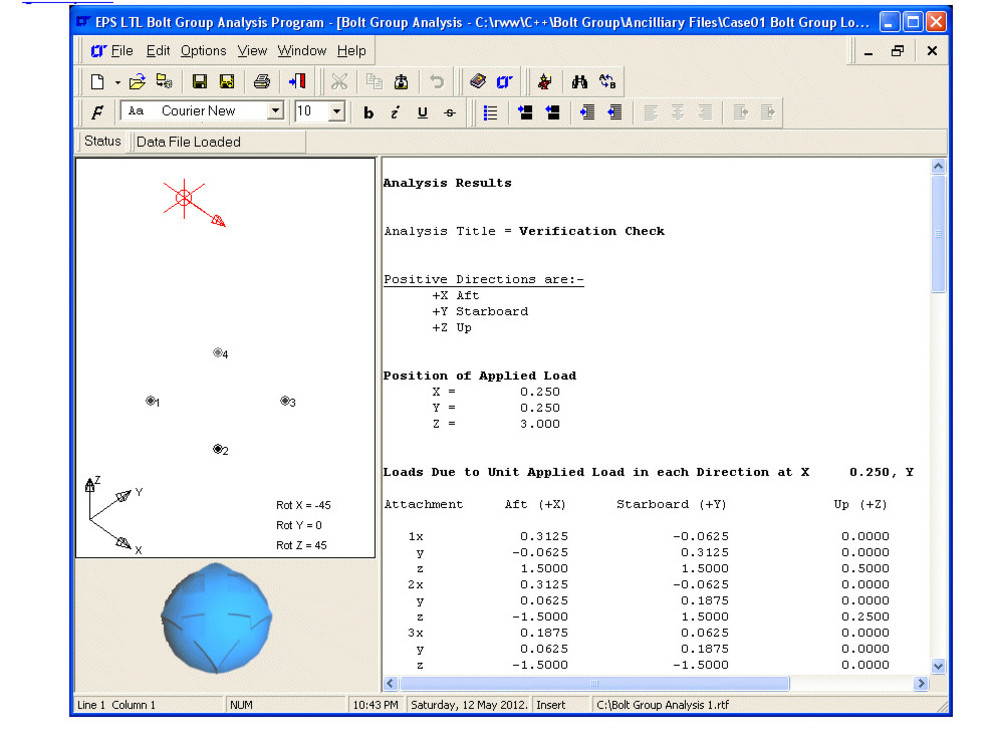This screenshot has width=990, height=738.
Task: Click the greyed align center icon
Action: click(677, 112)
